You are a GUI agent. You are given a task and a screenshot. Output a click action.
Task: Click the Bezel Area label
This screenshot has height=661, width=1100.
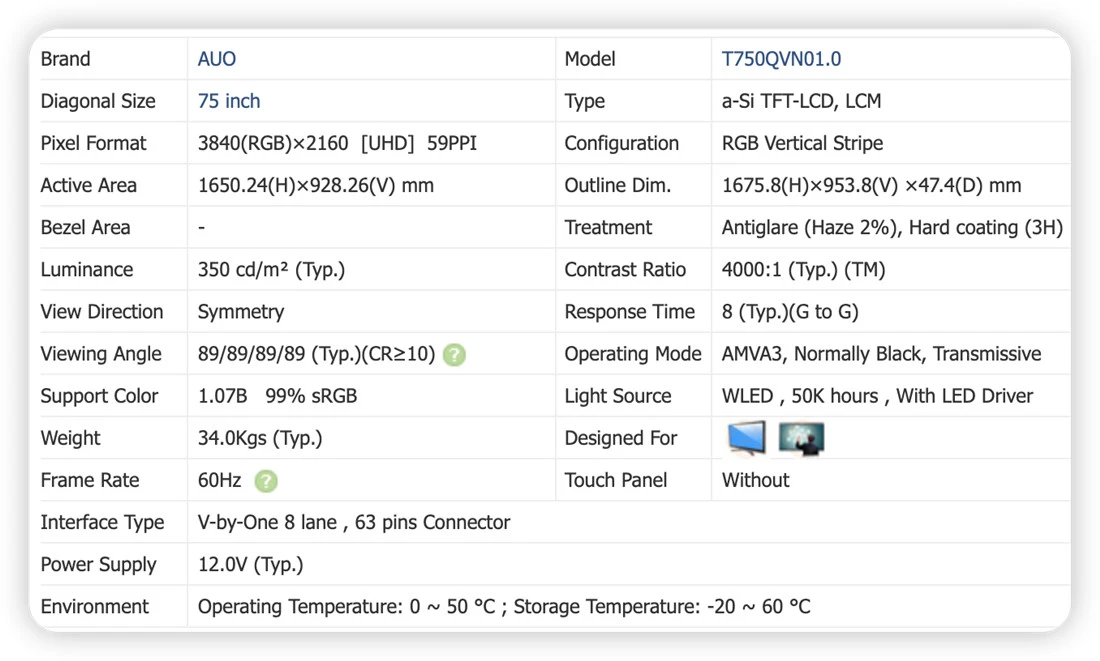[85, 227]
